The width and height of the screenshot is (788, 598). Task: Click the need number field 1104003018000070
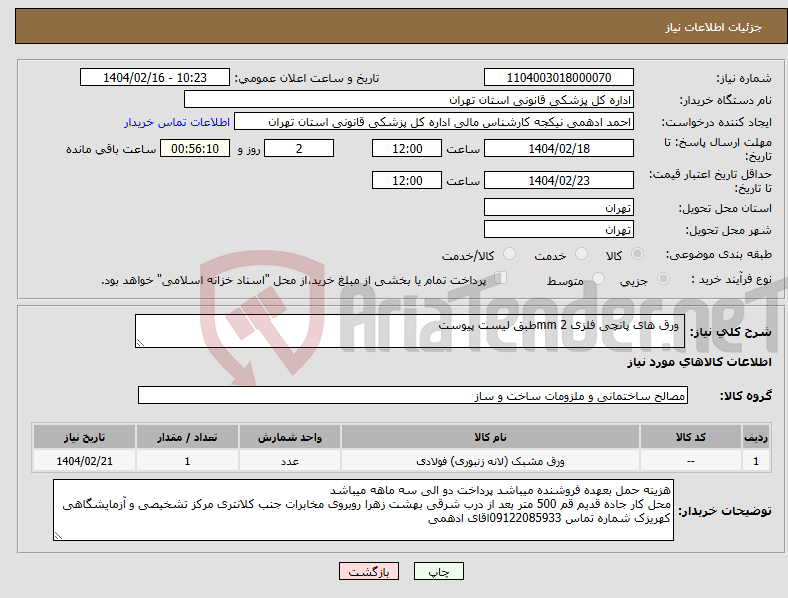(559, 77)
